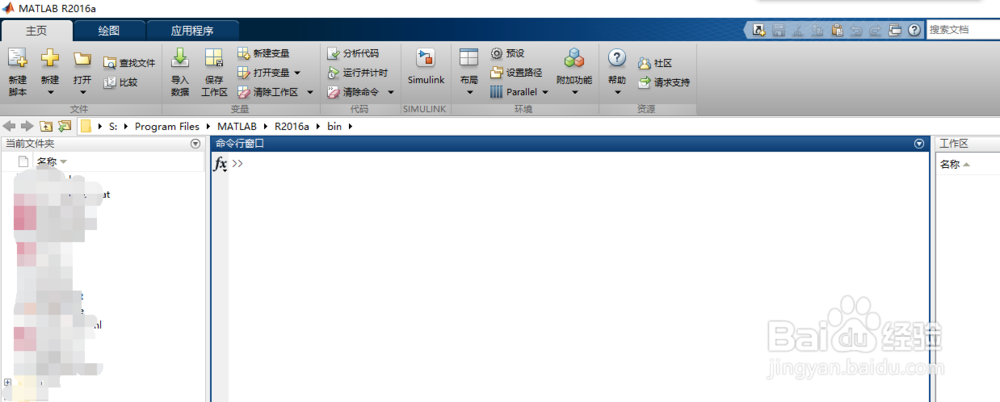Launch Simulink from the toolbar

(425, 66)
